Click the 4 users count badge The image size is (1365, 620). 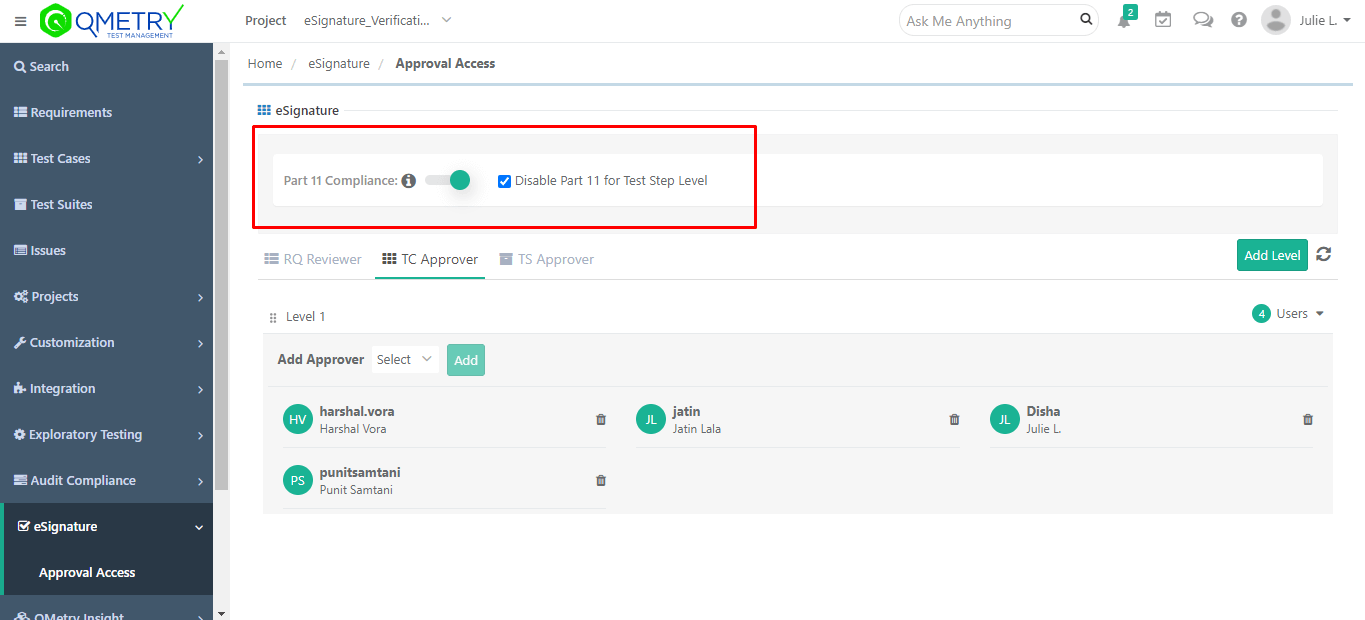pyautogui.click(x=1262, y=314)
